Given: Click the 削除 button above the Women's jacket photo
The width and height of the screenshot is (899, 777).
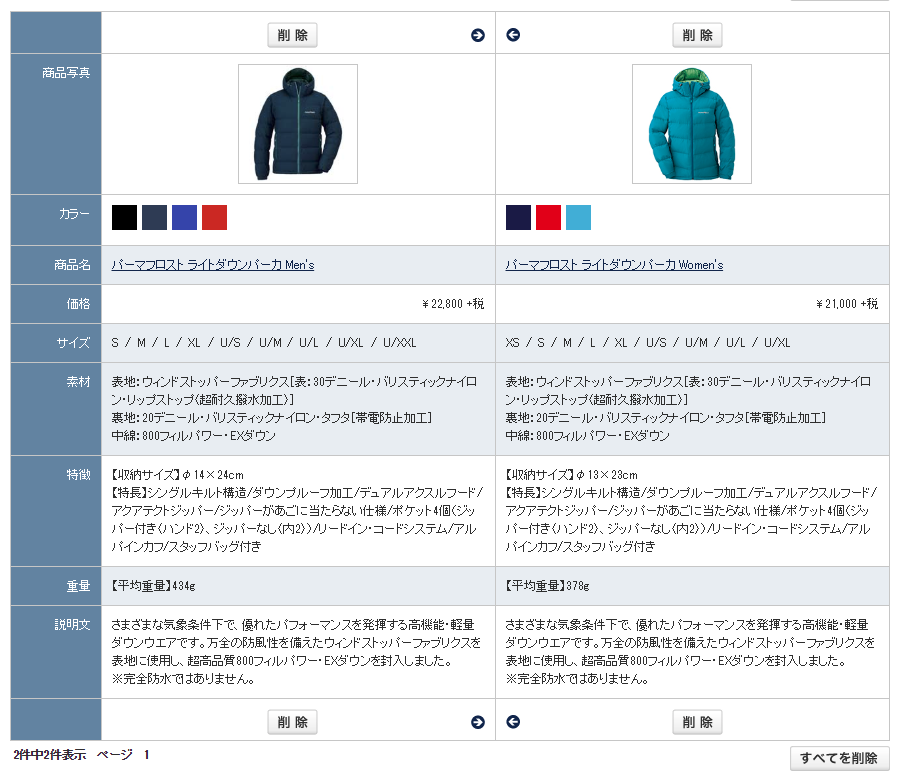Looking at the screenshot, I should pyautogui.click(x=697, y=35).
